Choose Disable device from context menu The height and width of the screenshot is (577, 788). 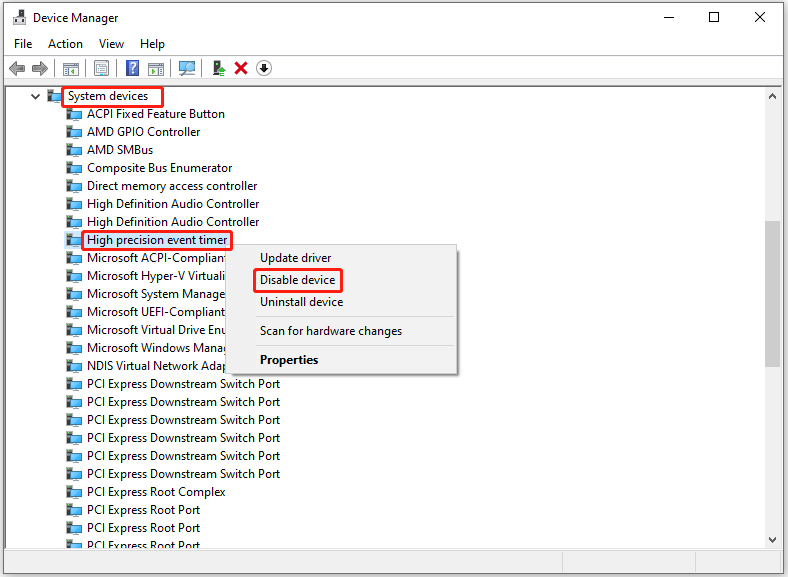298,280
